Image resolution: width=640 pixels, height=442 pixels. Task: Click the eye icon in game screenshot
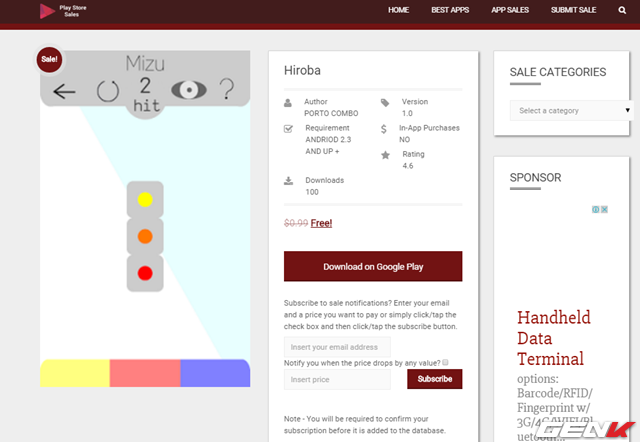187,91
